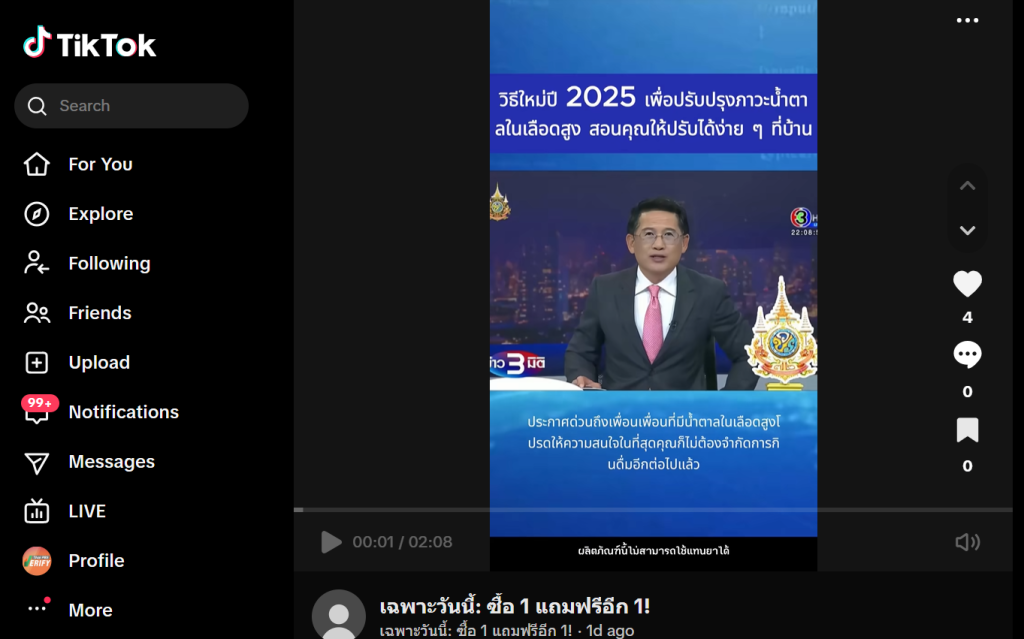The image size is (1024, 639).
Task: Open the three-dot options menu at the top right
Action: pos(967,20)
